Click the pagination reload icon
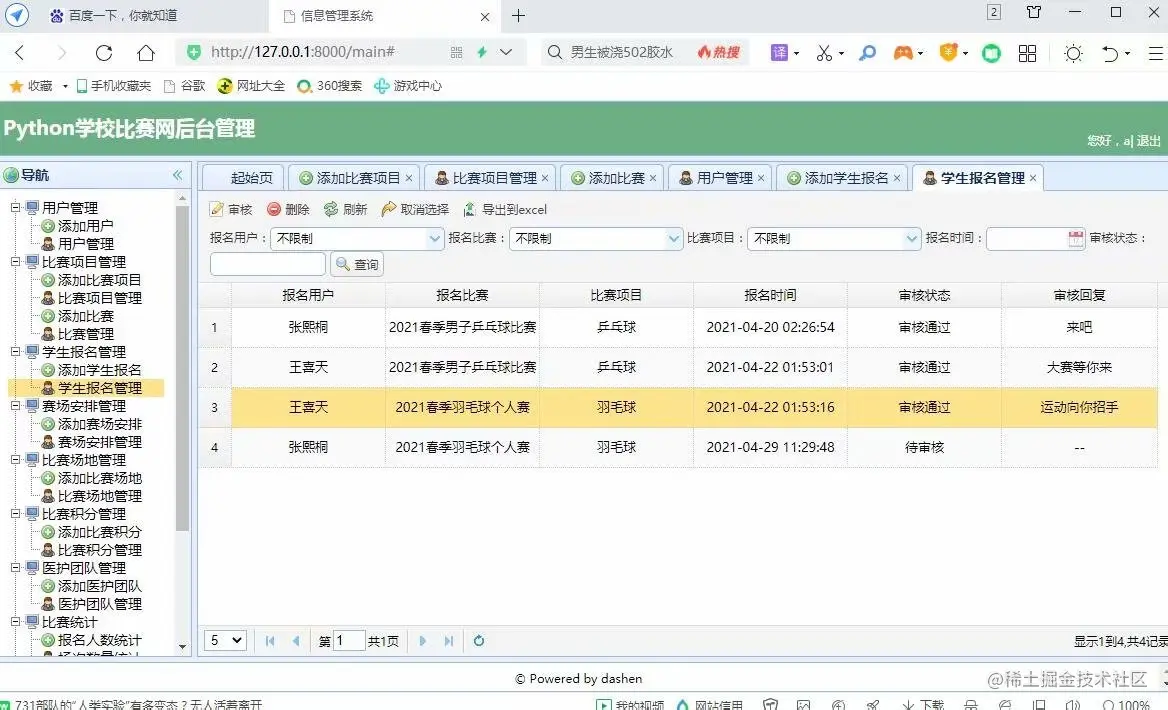Image resolution: width=1168 pixels, height=710 pixels. pos(479,641)
